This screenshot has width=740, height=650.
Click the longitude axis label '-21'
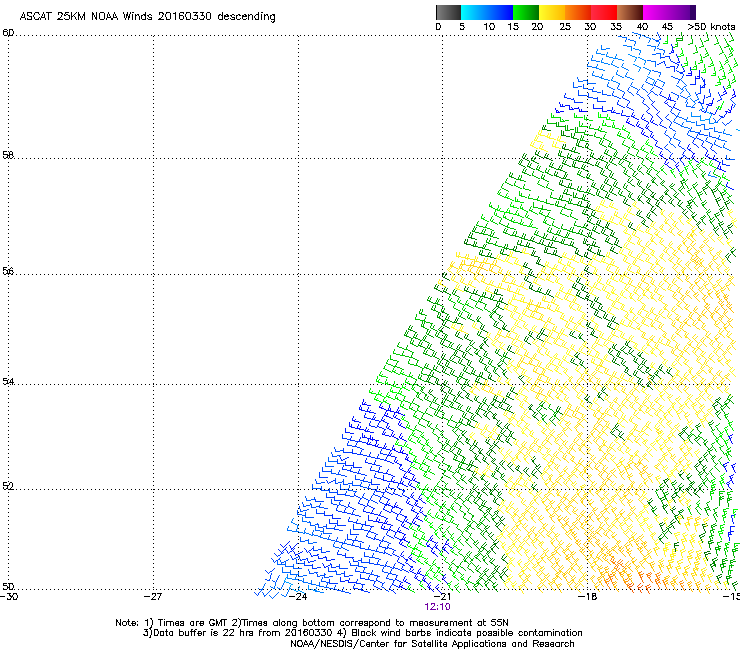pyautogui.click(x=442, y=596)
